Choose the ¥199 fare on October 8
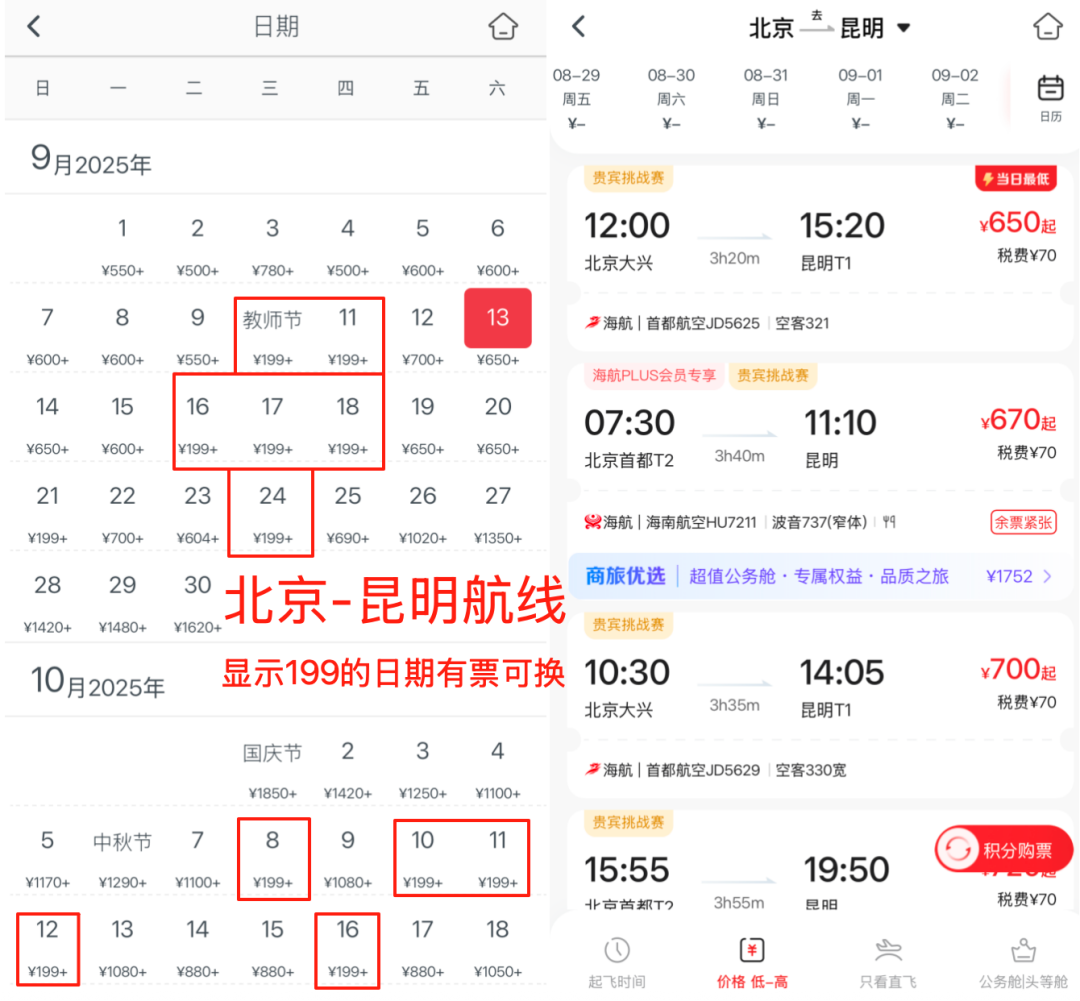The height and width of the screenshot is (1001, 1080). 273,858
